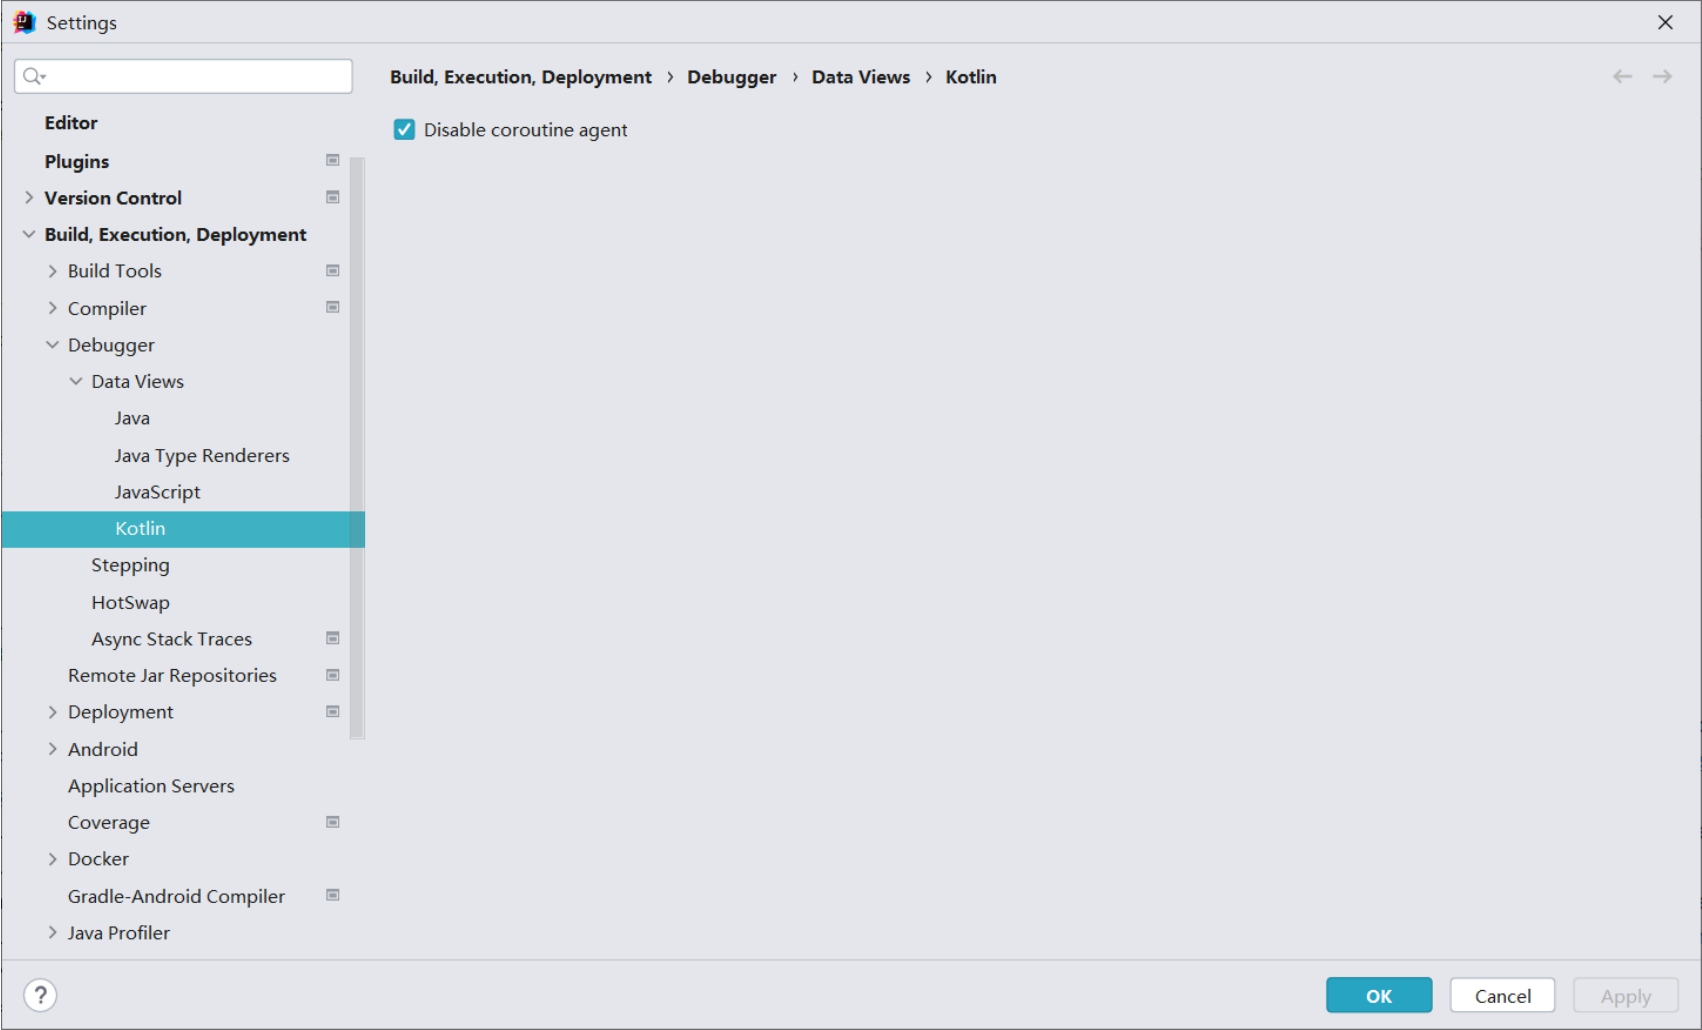The height and width of the screenshot is (1030, 1702).
Task: Focus the settings search field
Action: point(183,76)
